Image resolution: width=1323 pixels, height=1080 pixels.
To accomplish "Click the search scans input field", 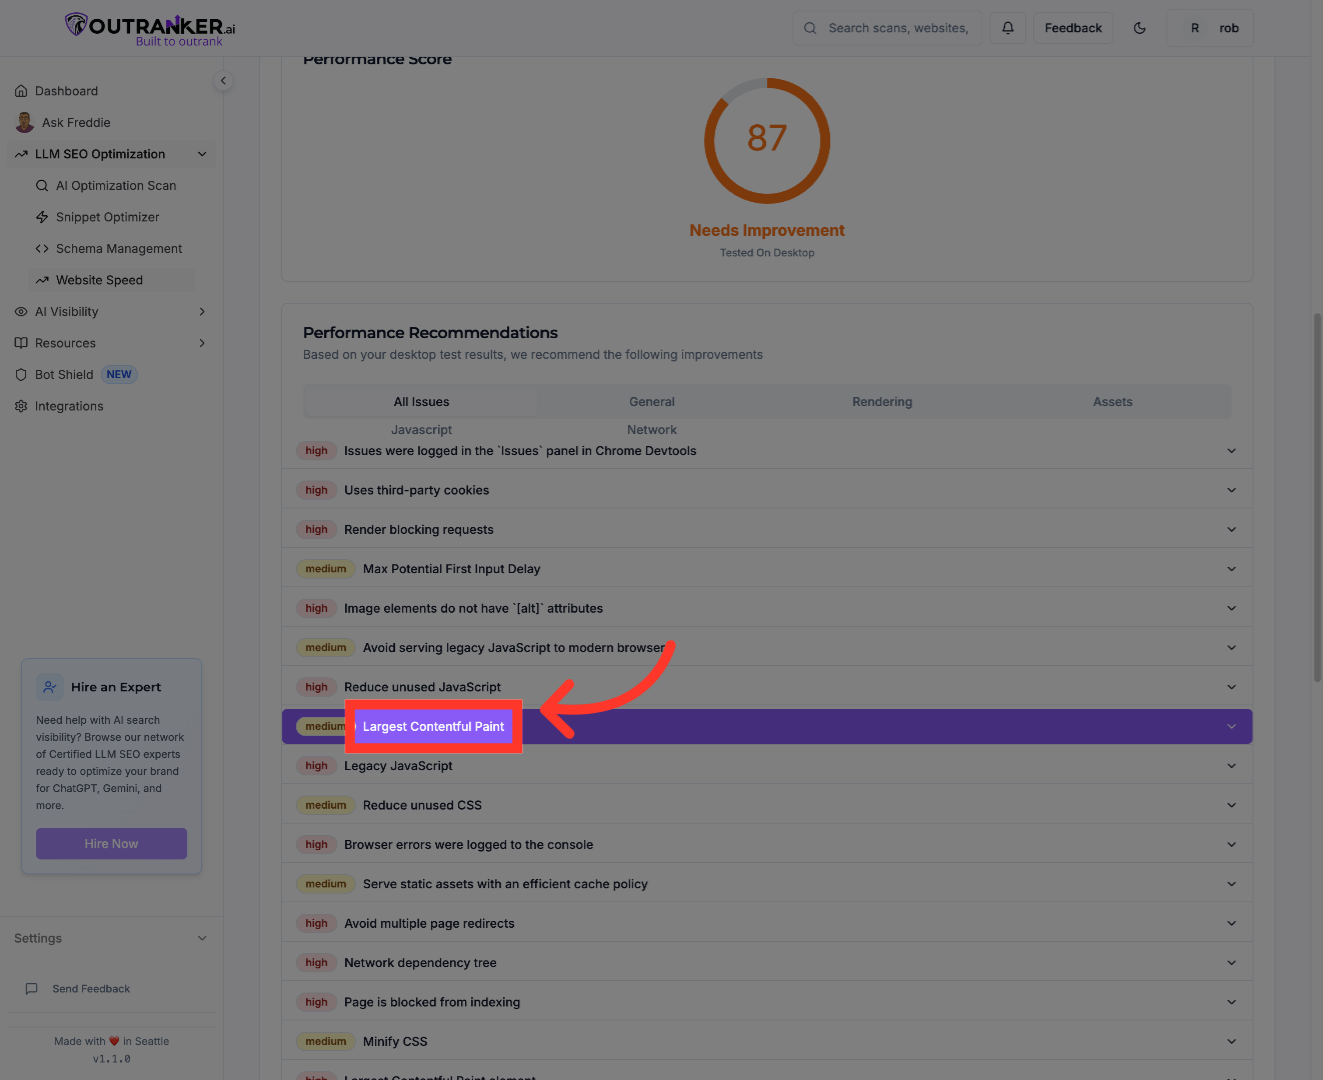I will (897, 28).
